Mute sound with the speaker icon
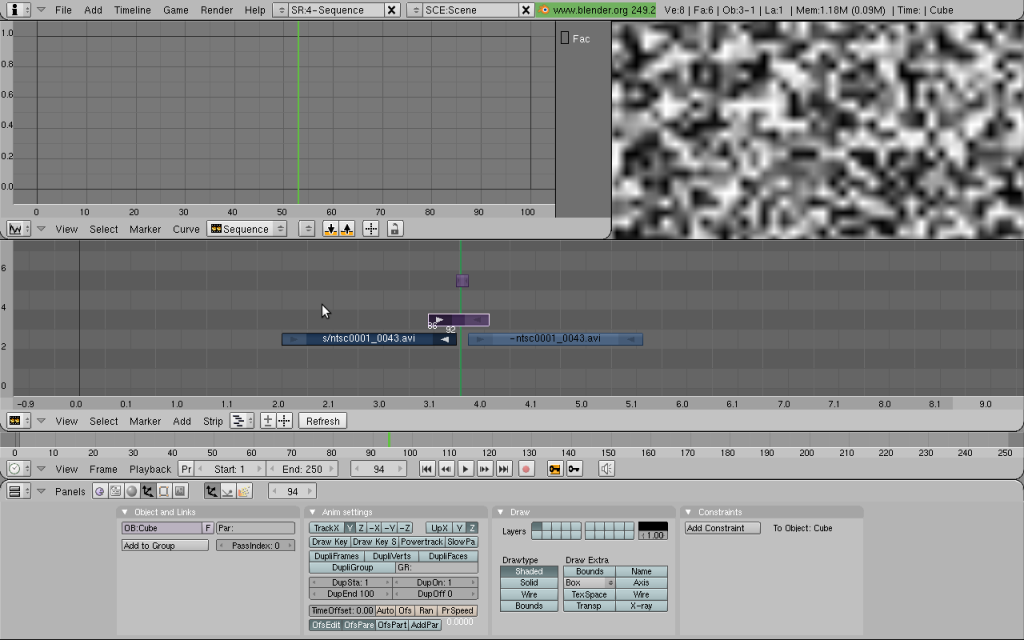 tap(604, 469)
